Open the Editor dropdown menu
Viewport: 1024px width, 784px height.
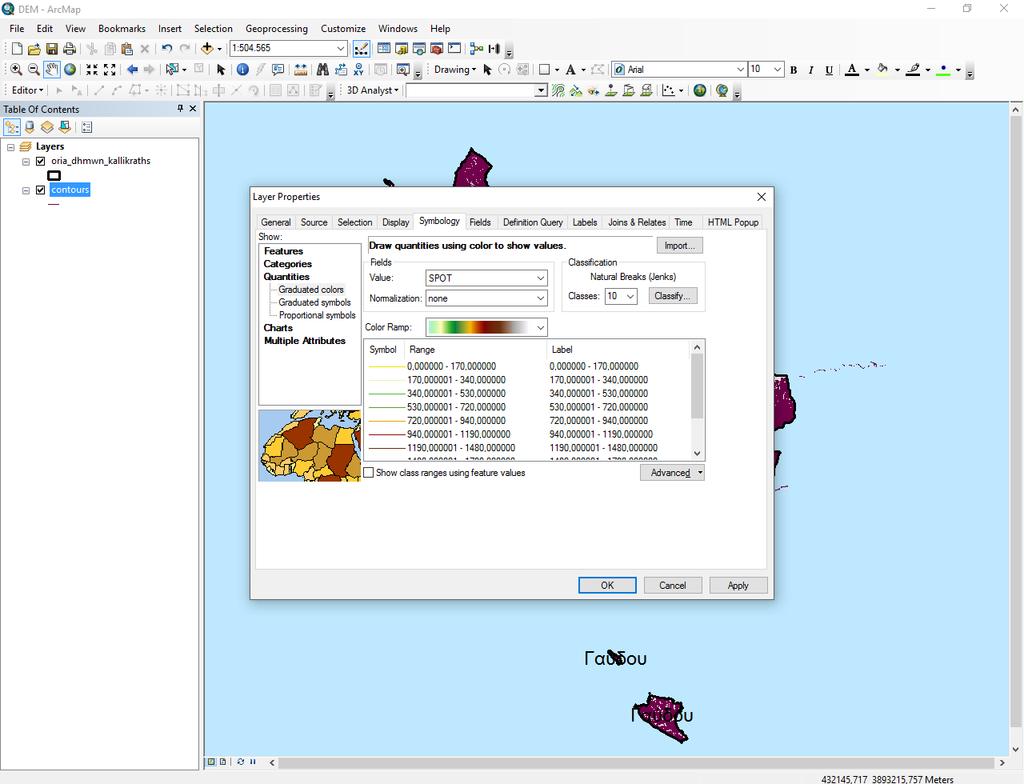click(x=27, y=90)
